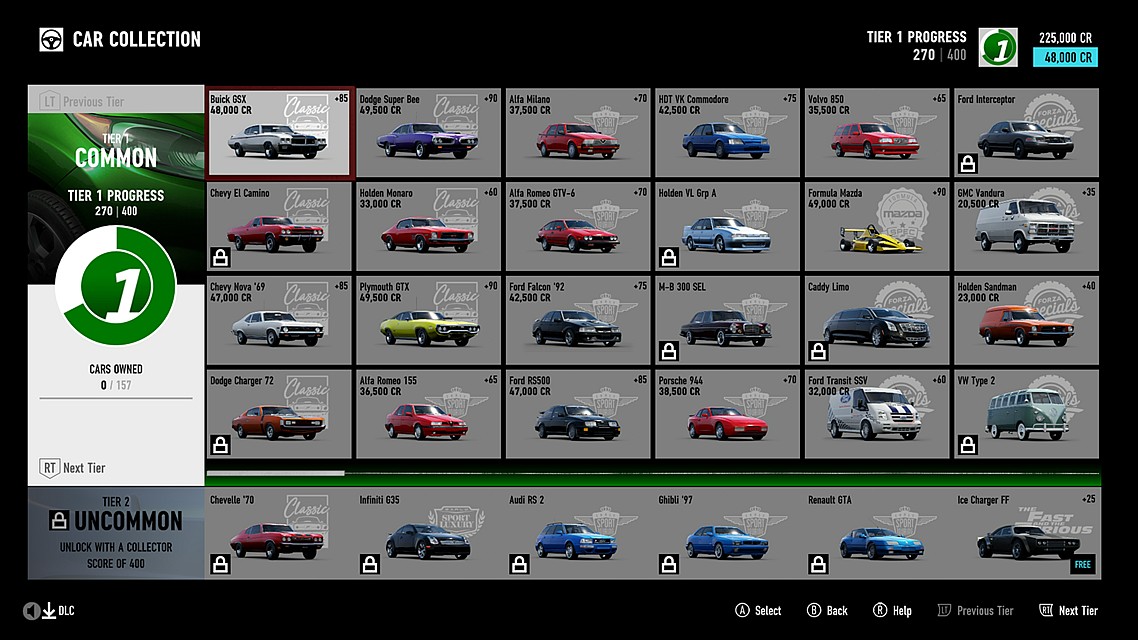Click the lock icon on VW Type 2
Image resolution: width=1138 pixels, height=640 pixels.
(968, 445)
